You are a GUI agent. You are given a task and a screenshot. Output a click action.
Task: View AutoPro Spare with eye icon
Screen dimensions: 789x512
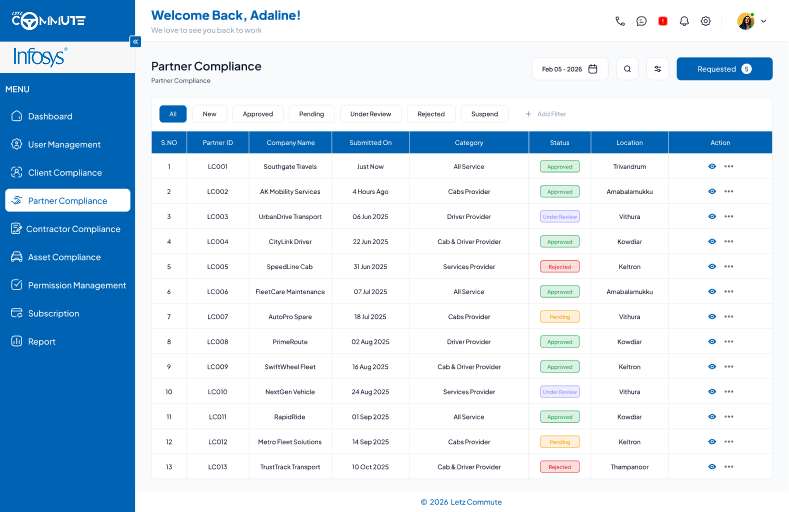click(712, 317)
